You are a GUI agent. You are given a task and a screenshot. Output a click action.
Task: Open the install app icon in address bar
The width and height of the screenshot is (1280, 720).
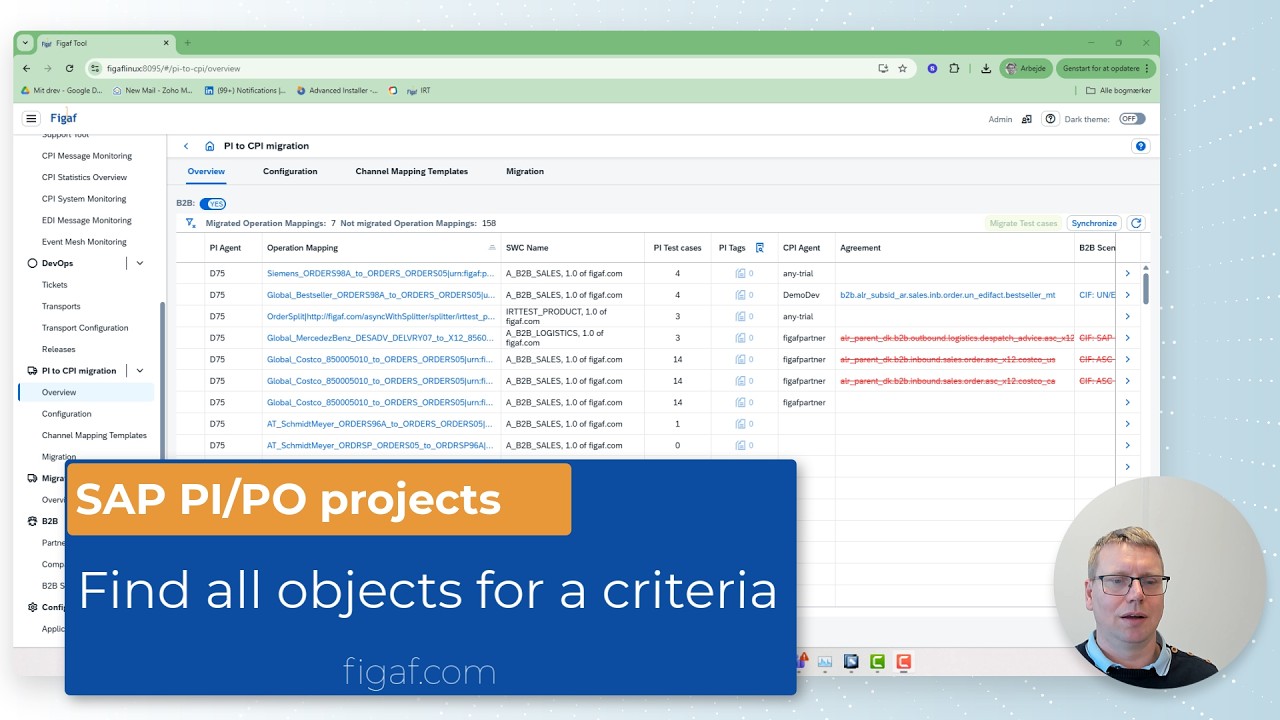coord(883,68)
